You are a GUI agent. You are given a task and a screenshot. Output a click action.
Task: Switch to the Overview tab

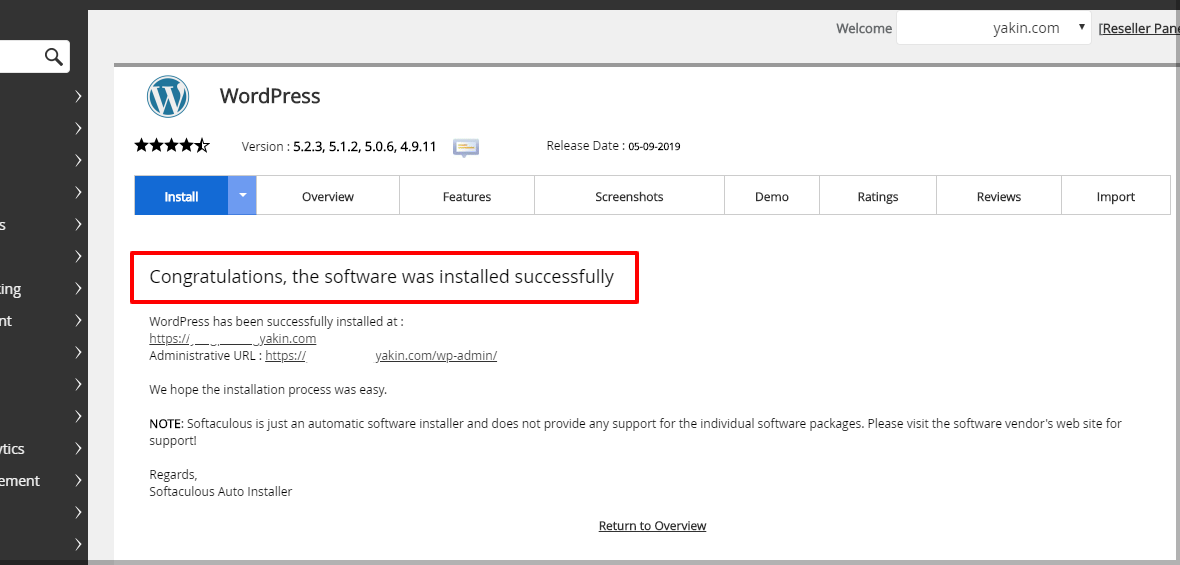coord(328,196)
